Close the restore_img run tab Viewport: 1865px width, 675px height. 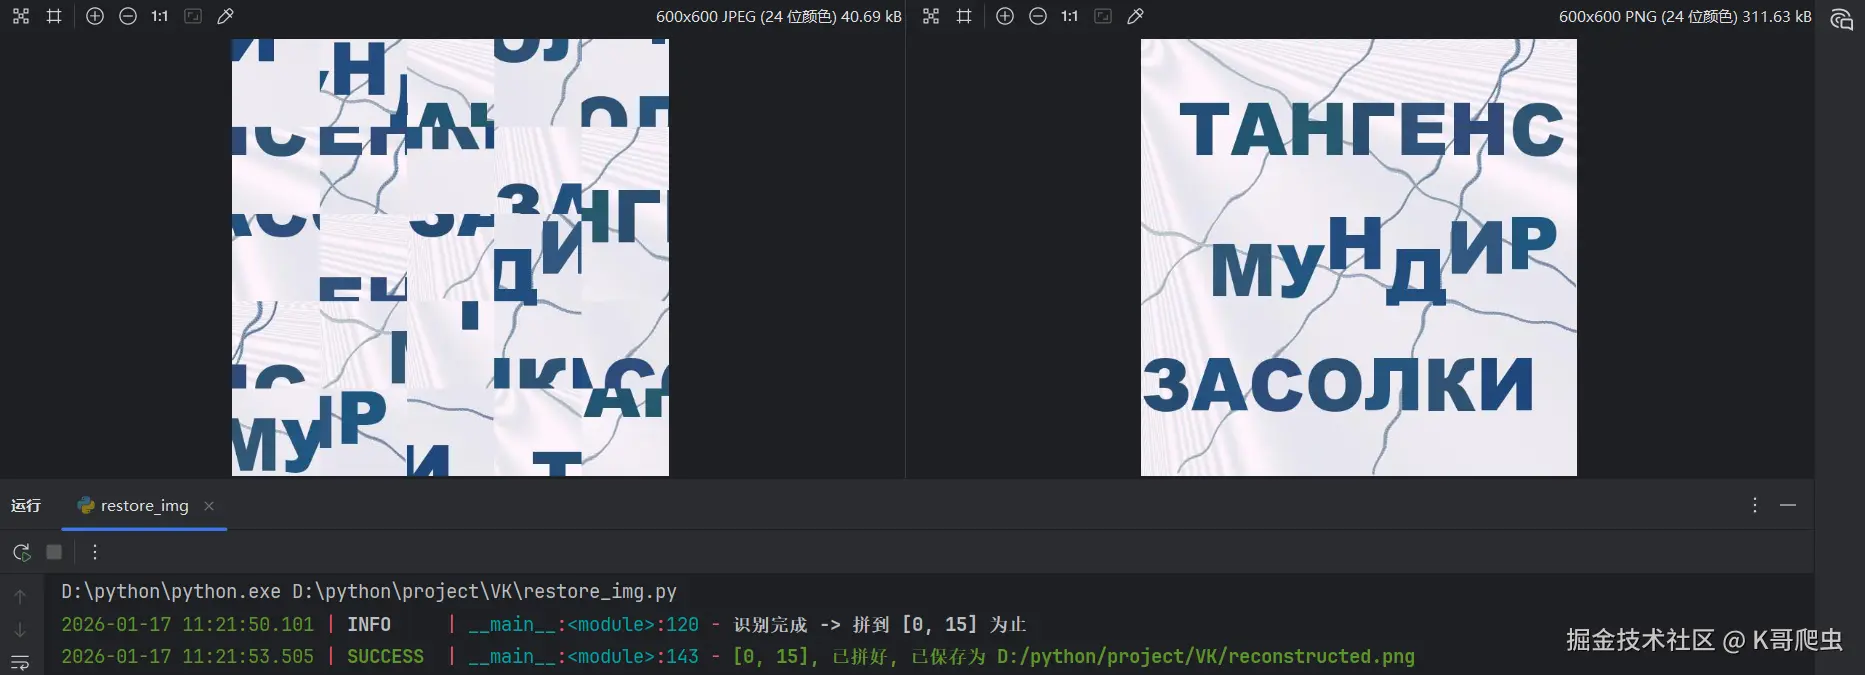point(209,506)
